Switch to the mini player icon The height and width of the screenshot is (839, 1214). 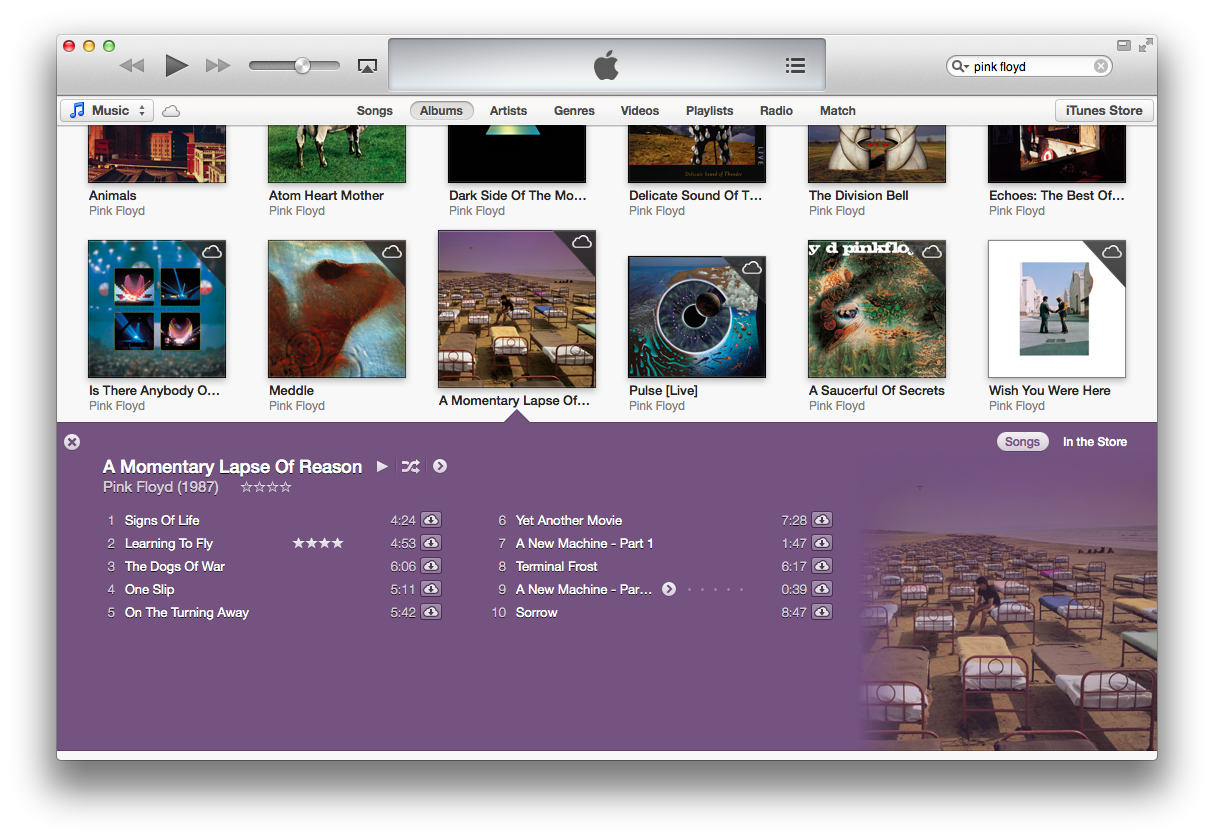[x=1124, y=45]
